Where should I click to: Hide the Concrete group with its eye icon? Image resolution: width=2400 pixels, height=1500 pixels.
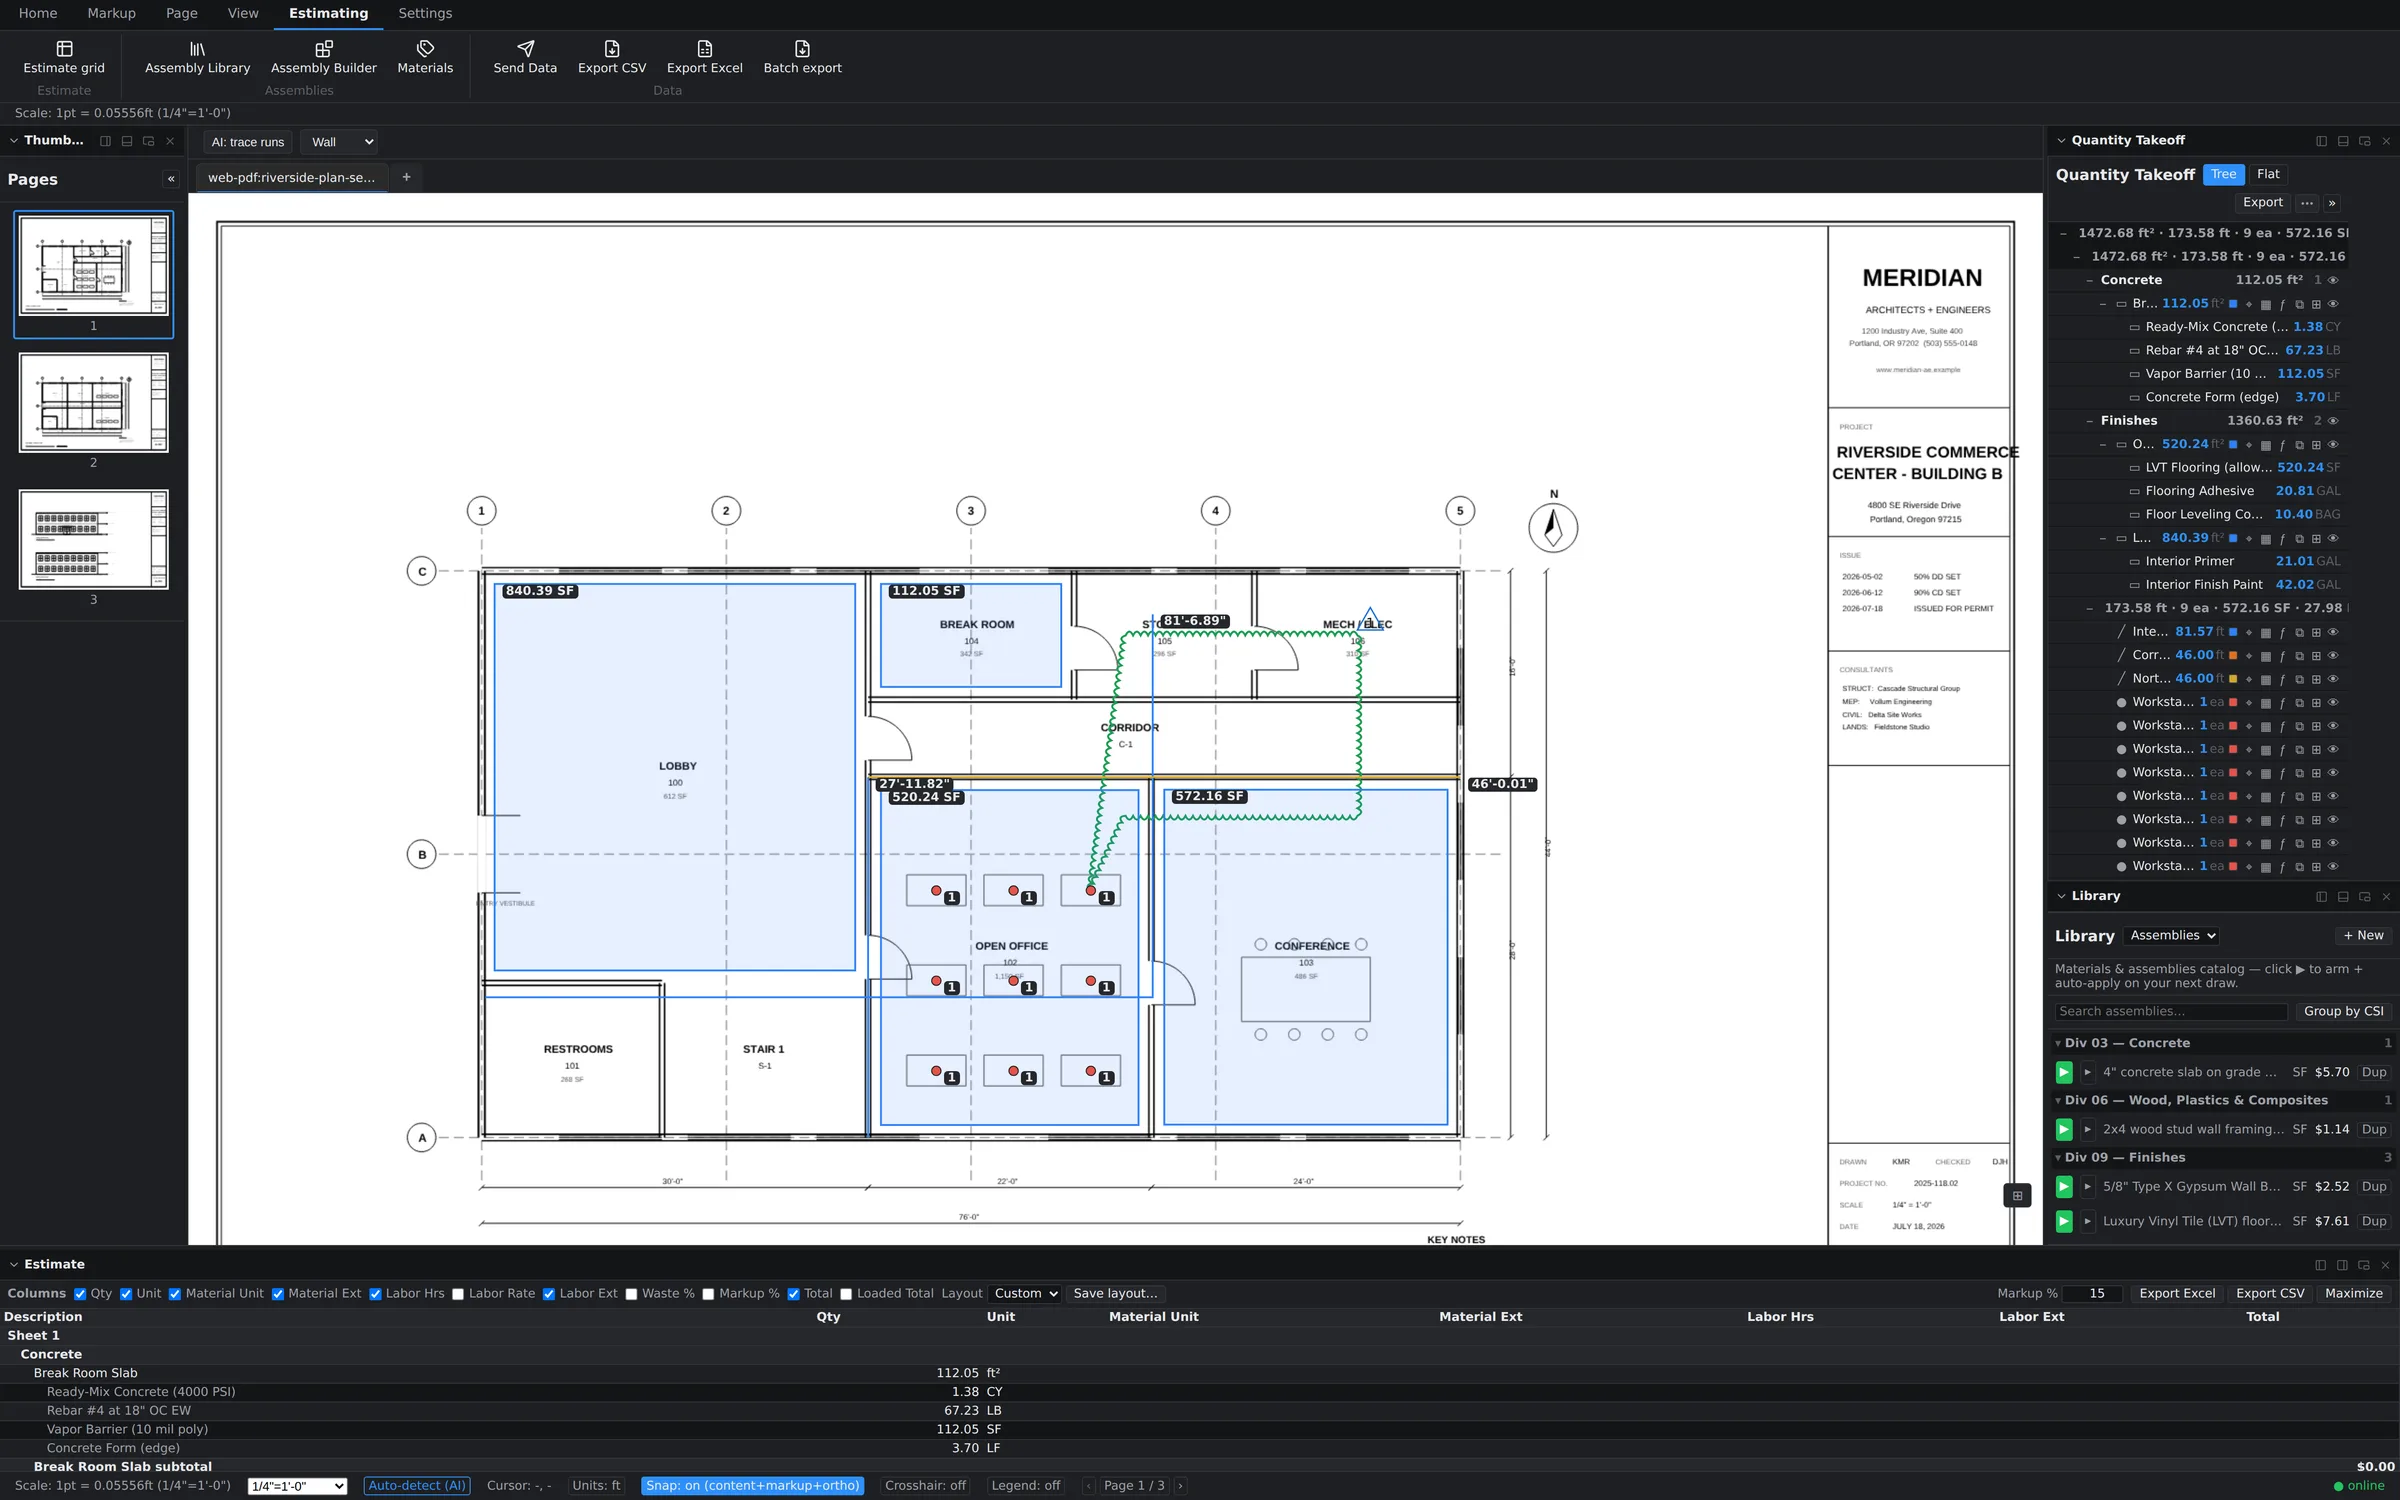pos(2333,281)
